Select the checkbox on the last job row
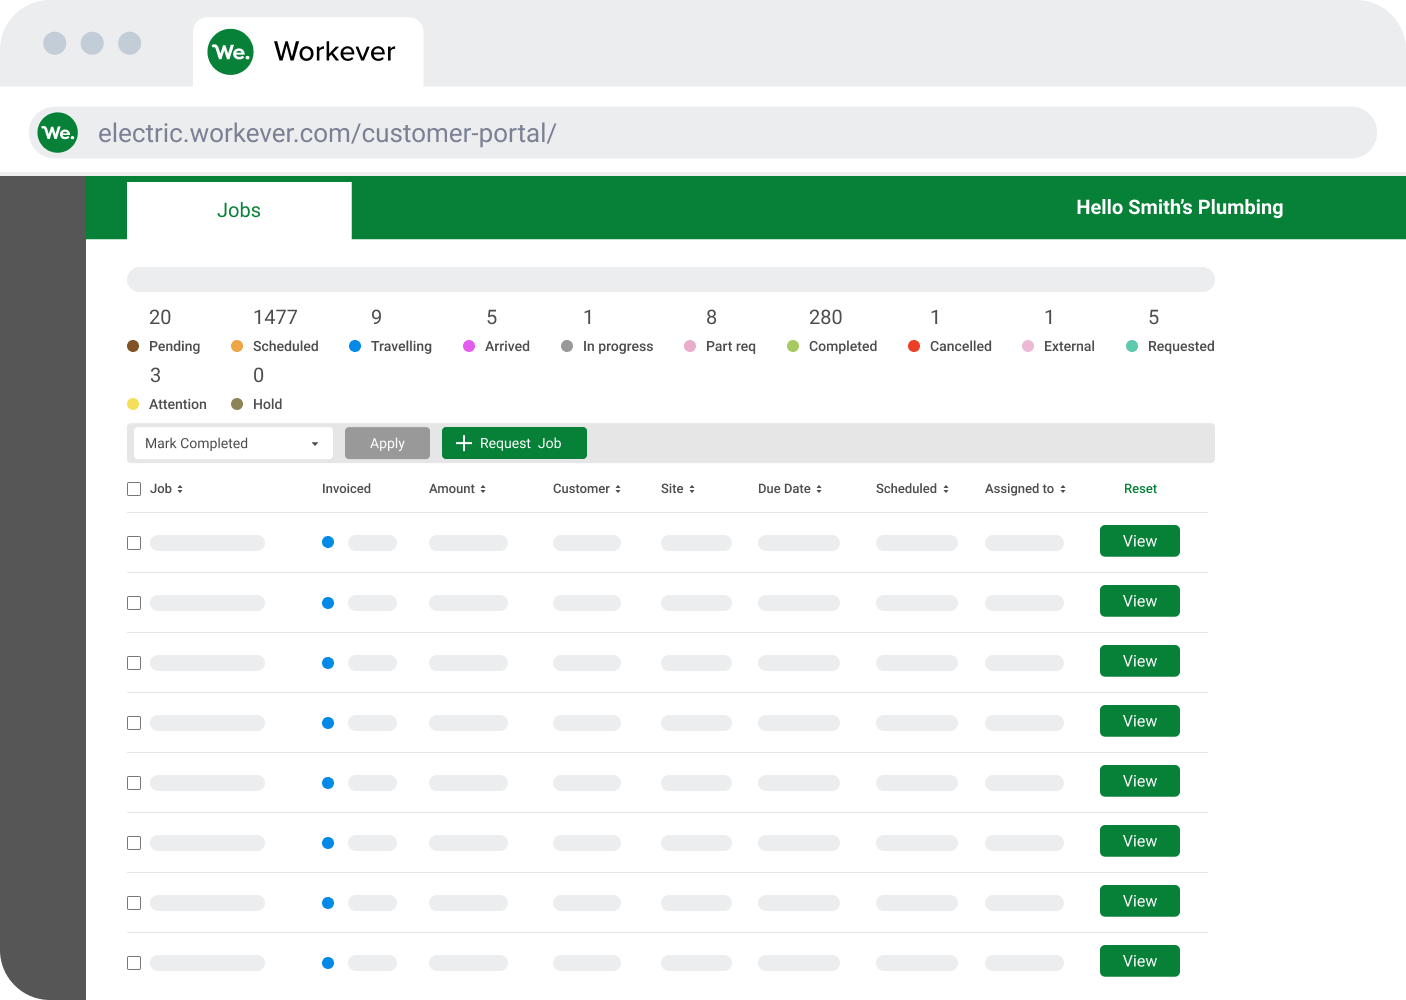This screenshot has height=1000, width=1406. click(134, 963)
